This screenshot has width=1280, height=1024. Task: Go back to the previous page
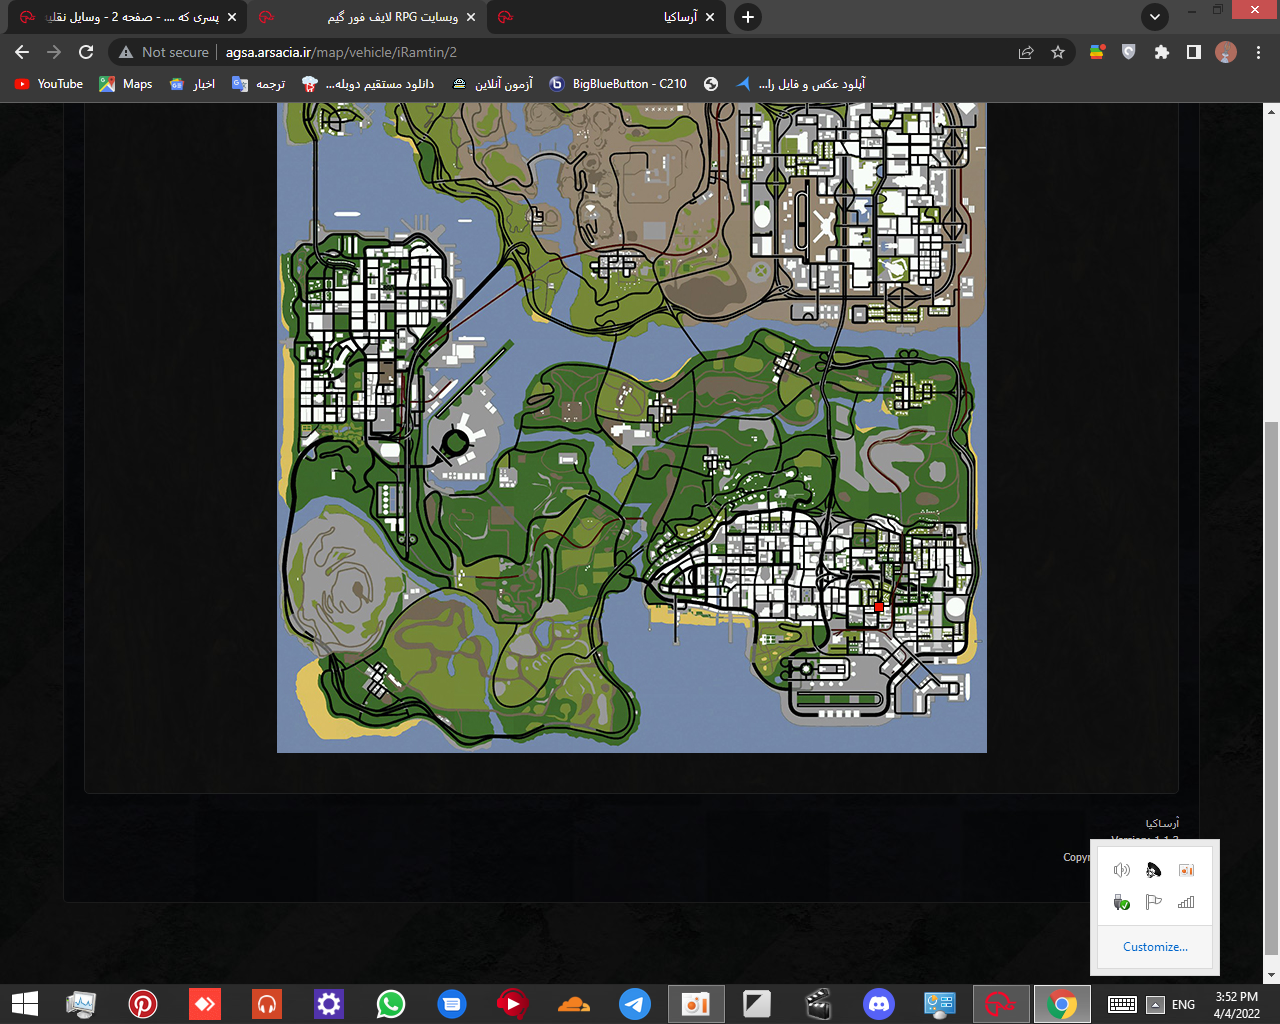[22, 52]
